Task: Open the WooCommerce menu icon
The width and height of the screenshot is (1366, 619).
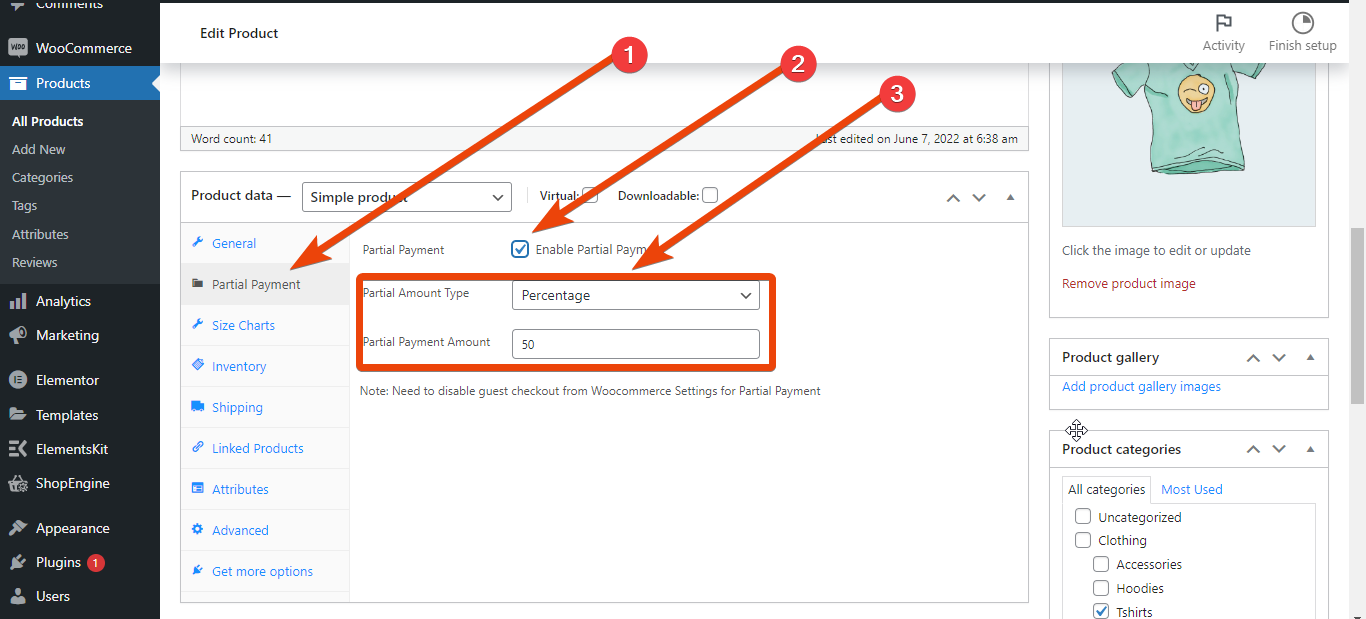Action: pos(17,48)
